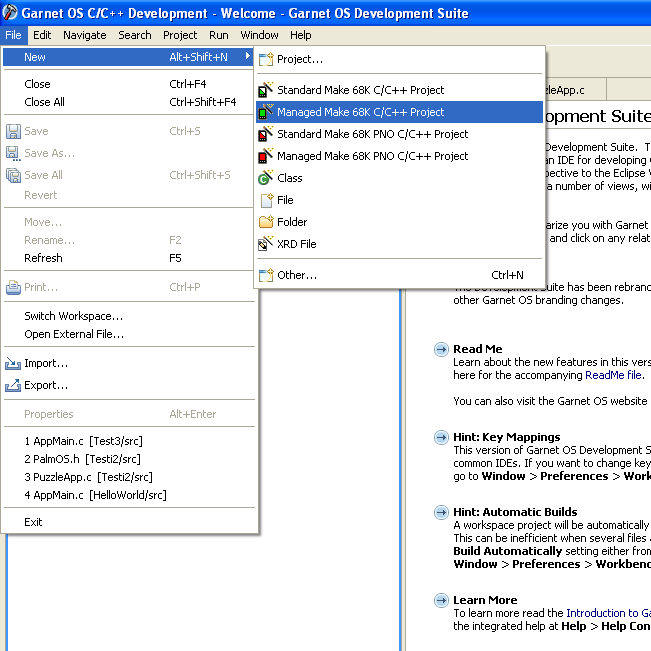Image resolution: width=651 pixels, height=651 pixels.
Task: Click the Import icon in File menu
Action: click(13, 363)
